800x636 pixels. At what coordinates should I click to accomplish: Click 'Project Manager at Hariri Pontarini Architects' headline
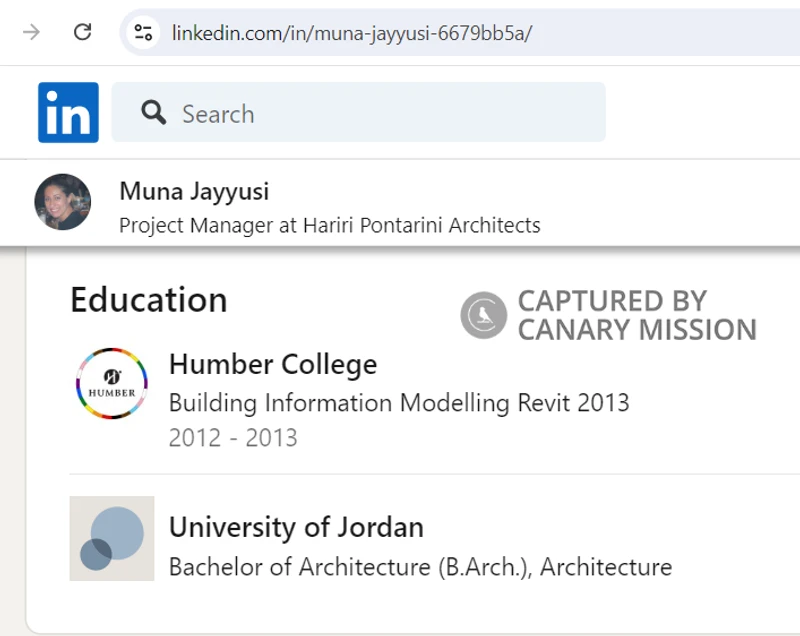point(330,225)
